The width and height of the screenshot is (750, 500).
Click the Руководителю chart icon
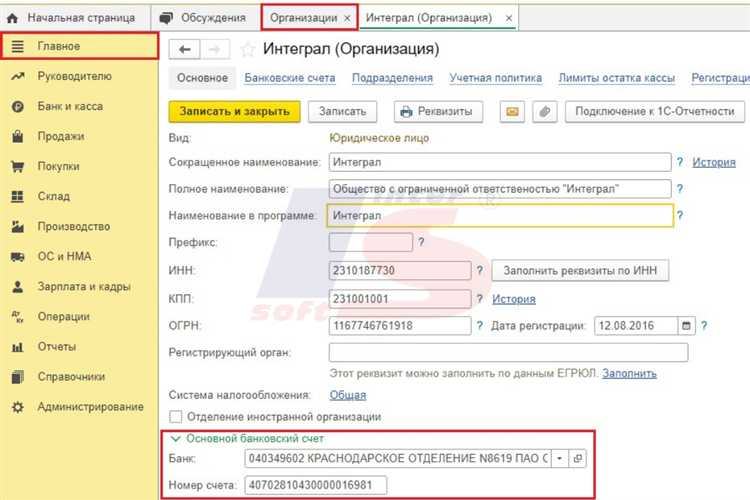pos(18,76)
